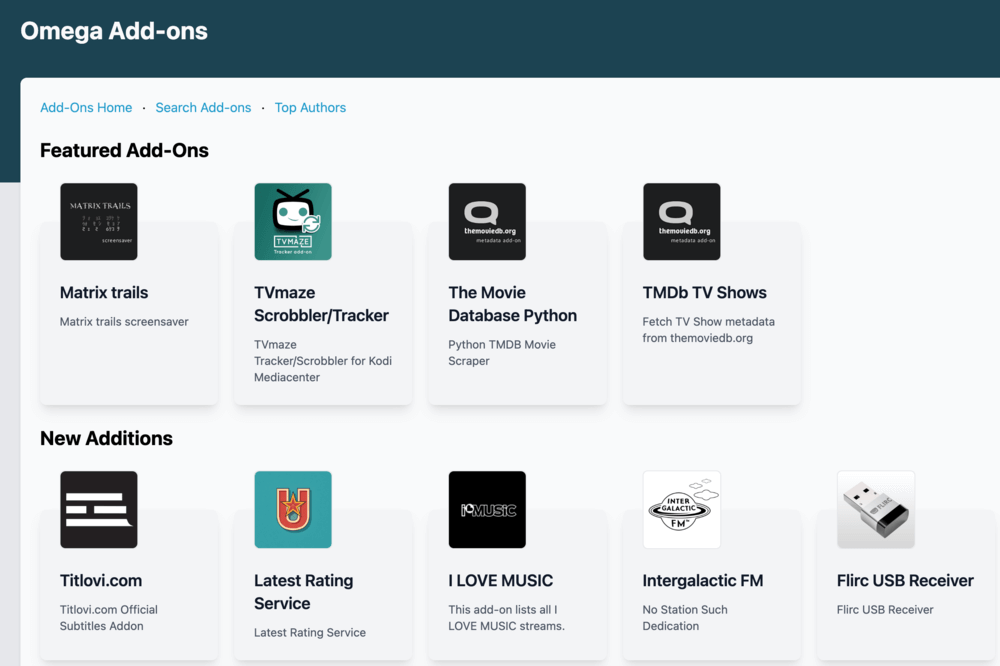
Task: Click the small gray 'Flirc USB Receiver' description
Action: [x=885, y=610]
